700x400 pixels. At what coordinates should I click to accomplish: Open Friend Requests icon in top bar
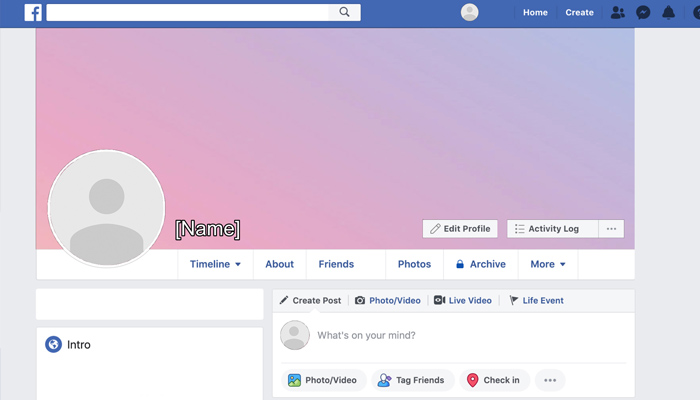coord(618,13)
